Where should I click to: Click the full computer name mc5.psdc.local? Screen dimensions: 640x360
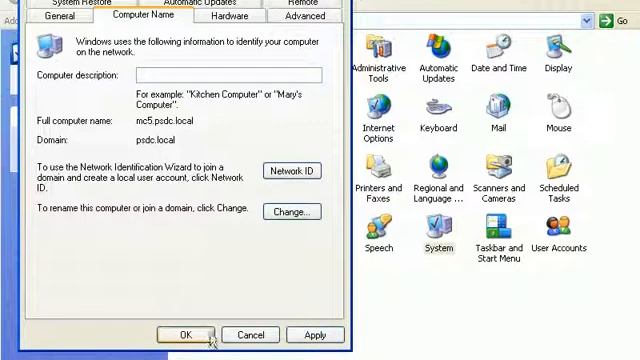pos(164,121)
